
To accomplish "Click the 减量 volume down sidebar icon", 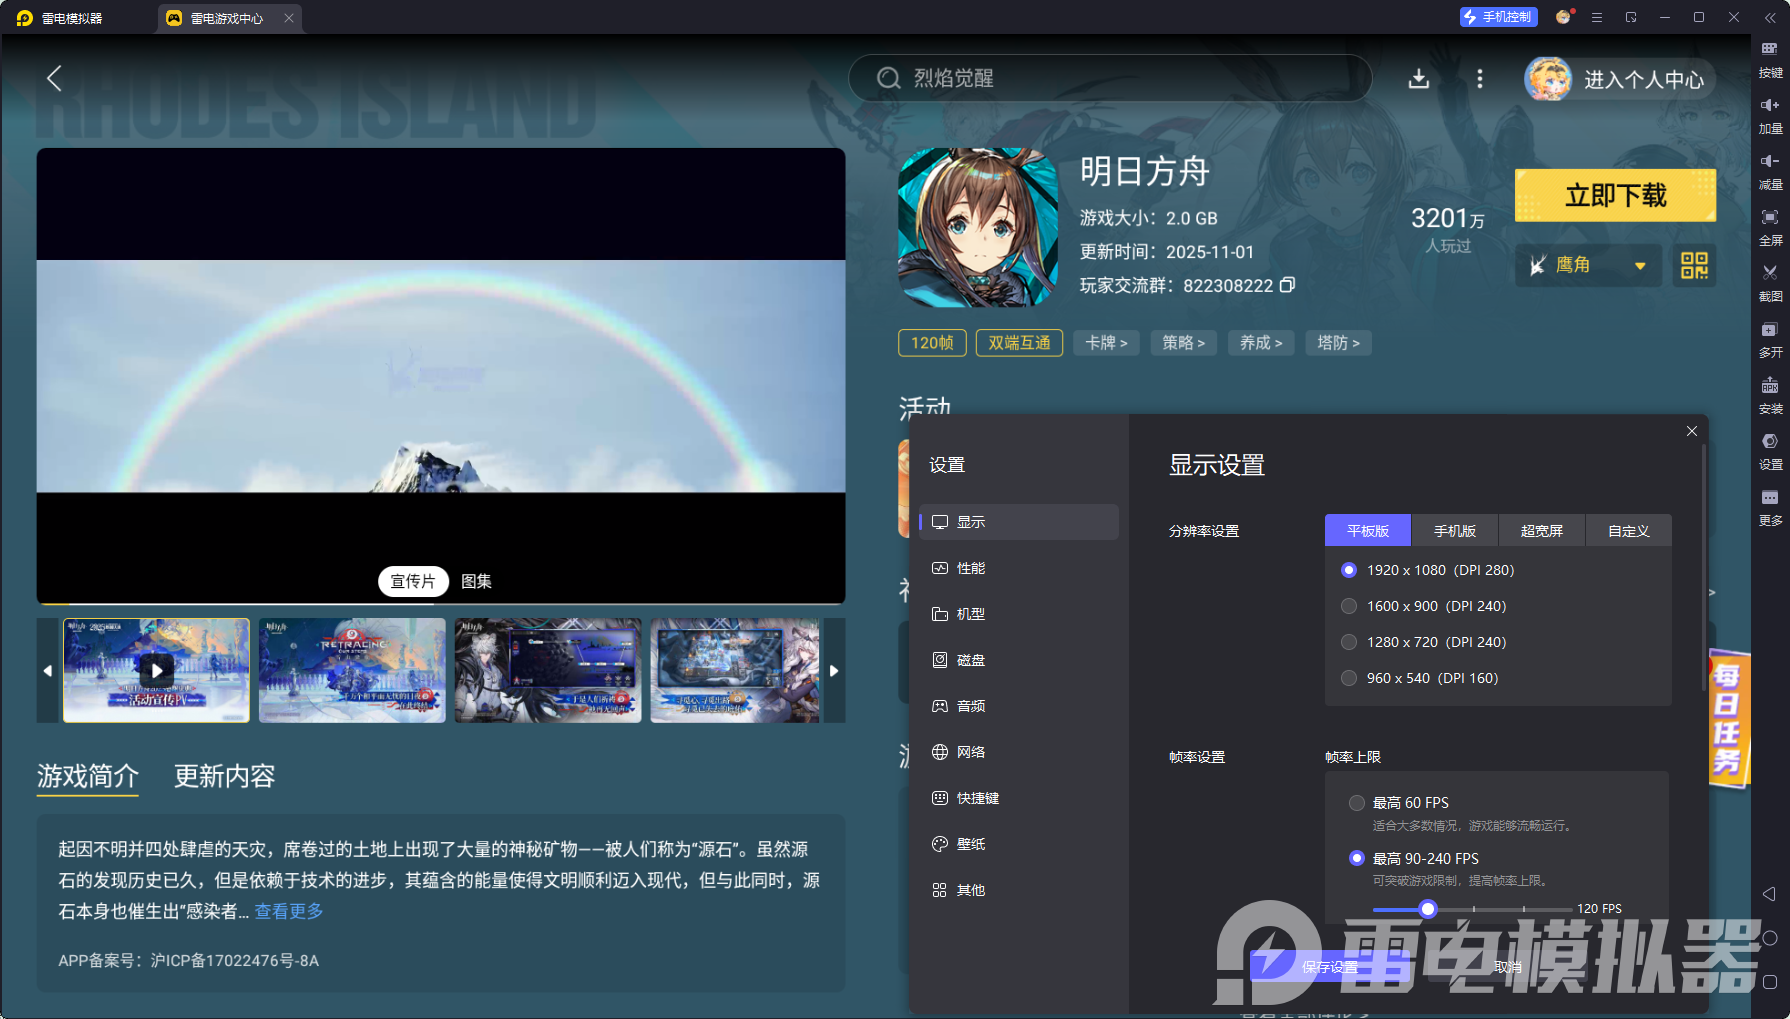I will coord(1770,172).
